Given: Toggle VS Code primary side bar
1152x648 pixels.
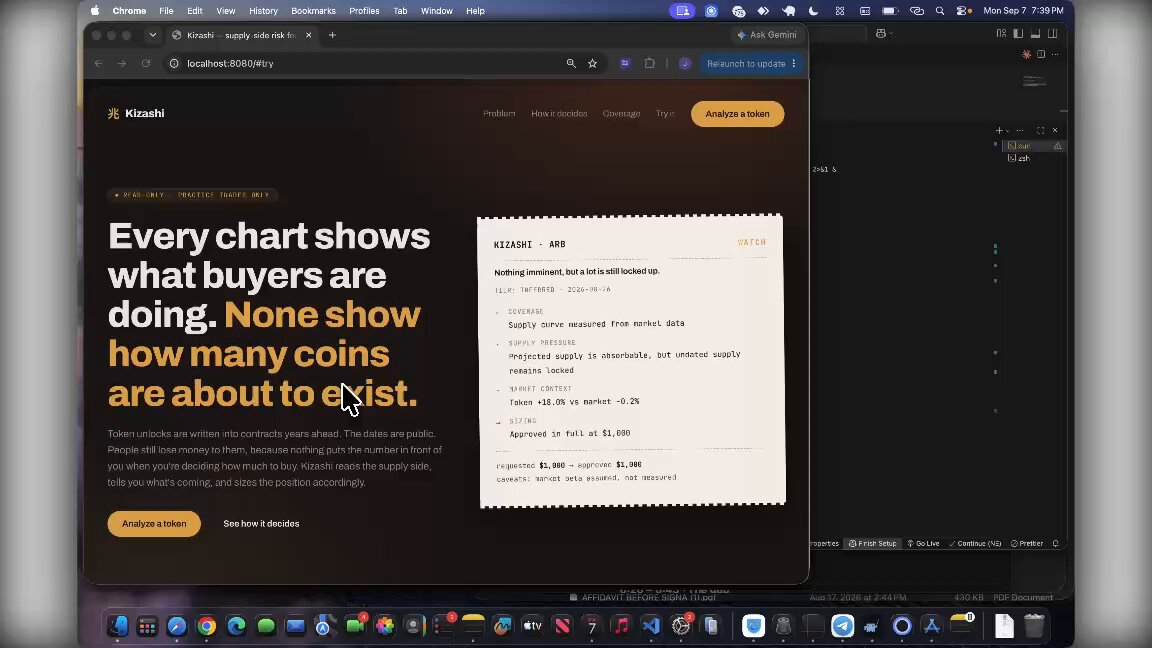Looking at the screenshot, I should point(1018,33).
